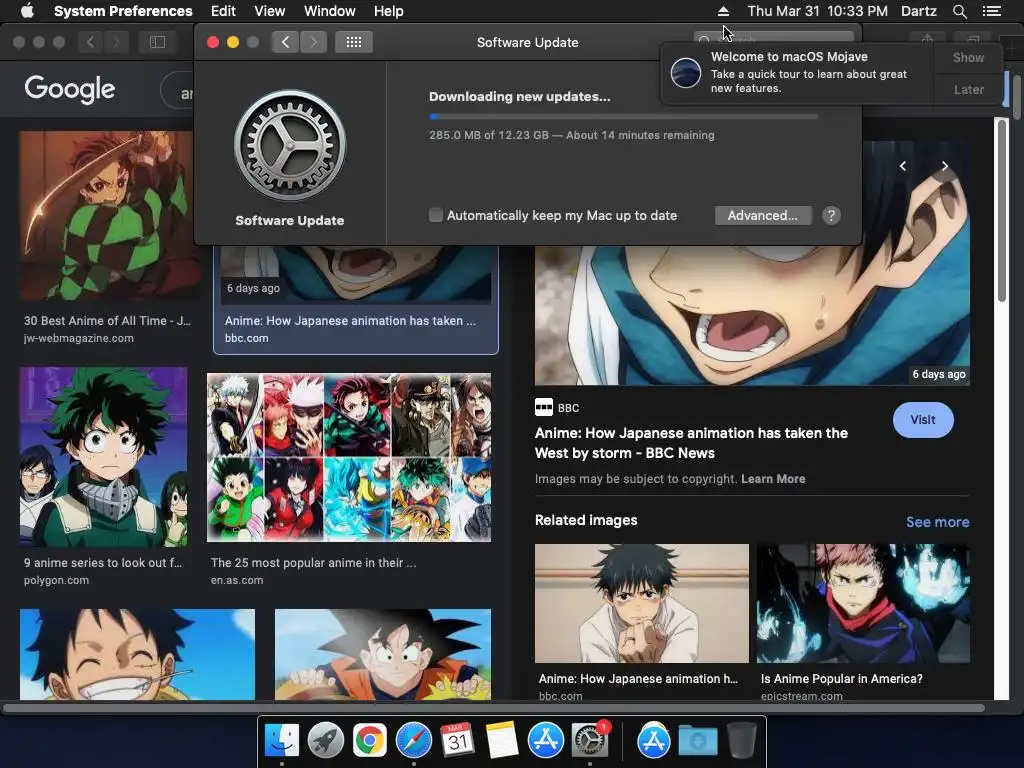1024x768 pixels.
Task: Click the Google search input field
Action: point(178,89)
